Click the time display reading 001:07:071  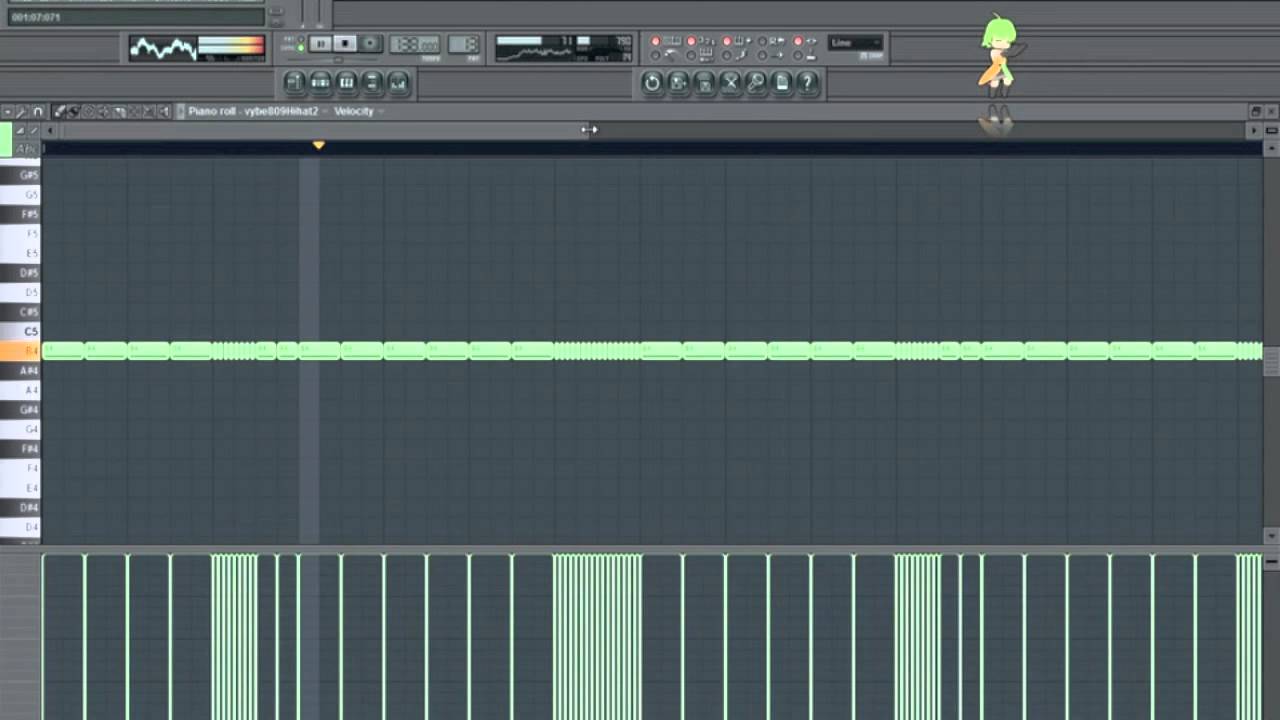[x=135, y=17]
